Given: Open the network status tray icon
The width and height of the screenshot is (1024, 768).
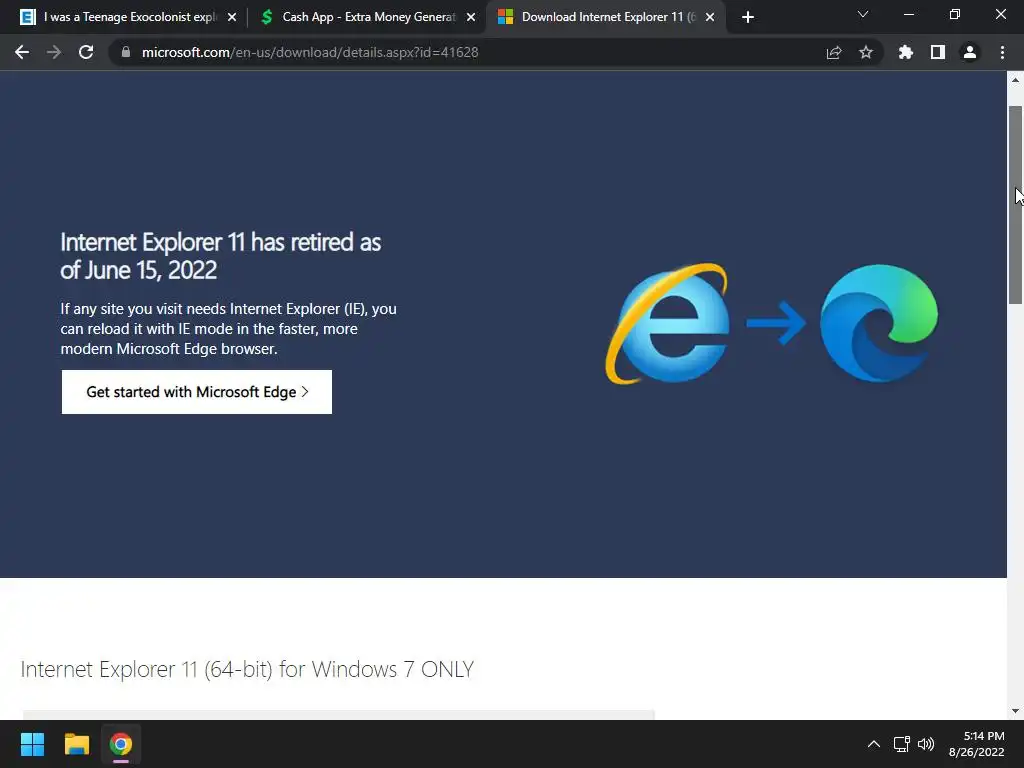Looking at the screenshot, I should [902, 744].
